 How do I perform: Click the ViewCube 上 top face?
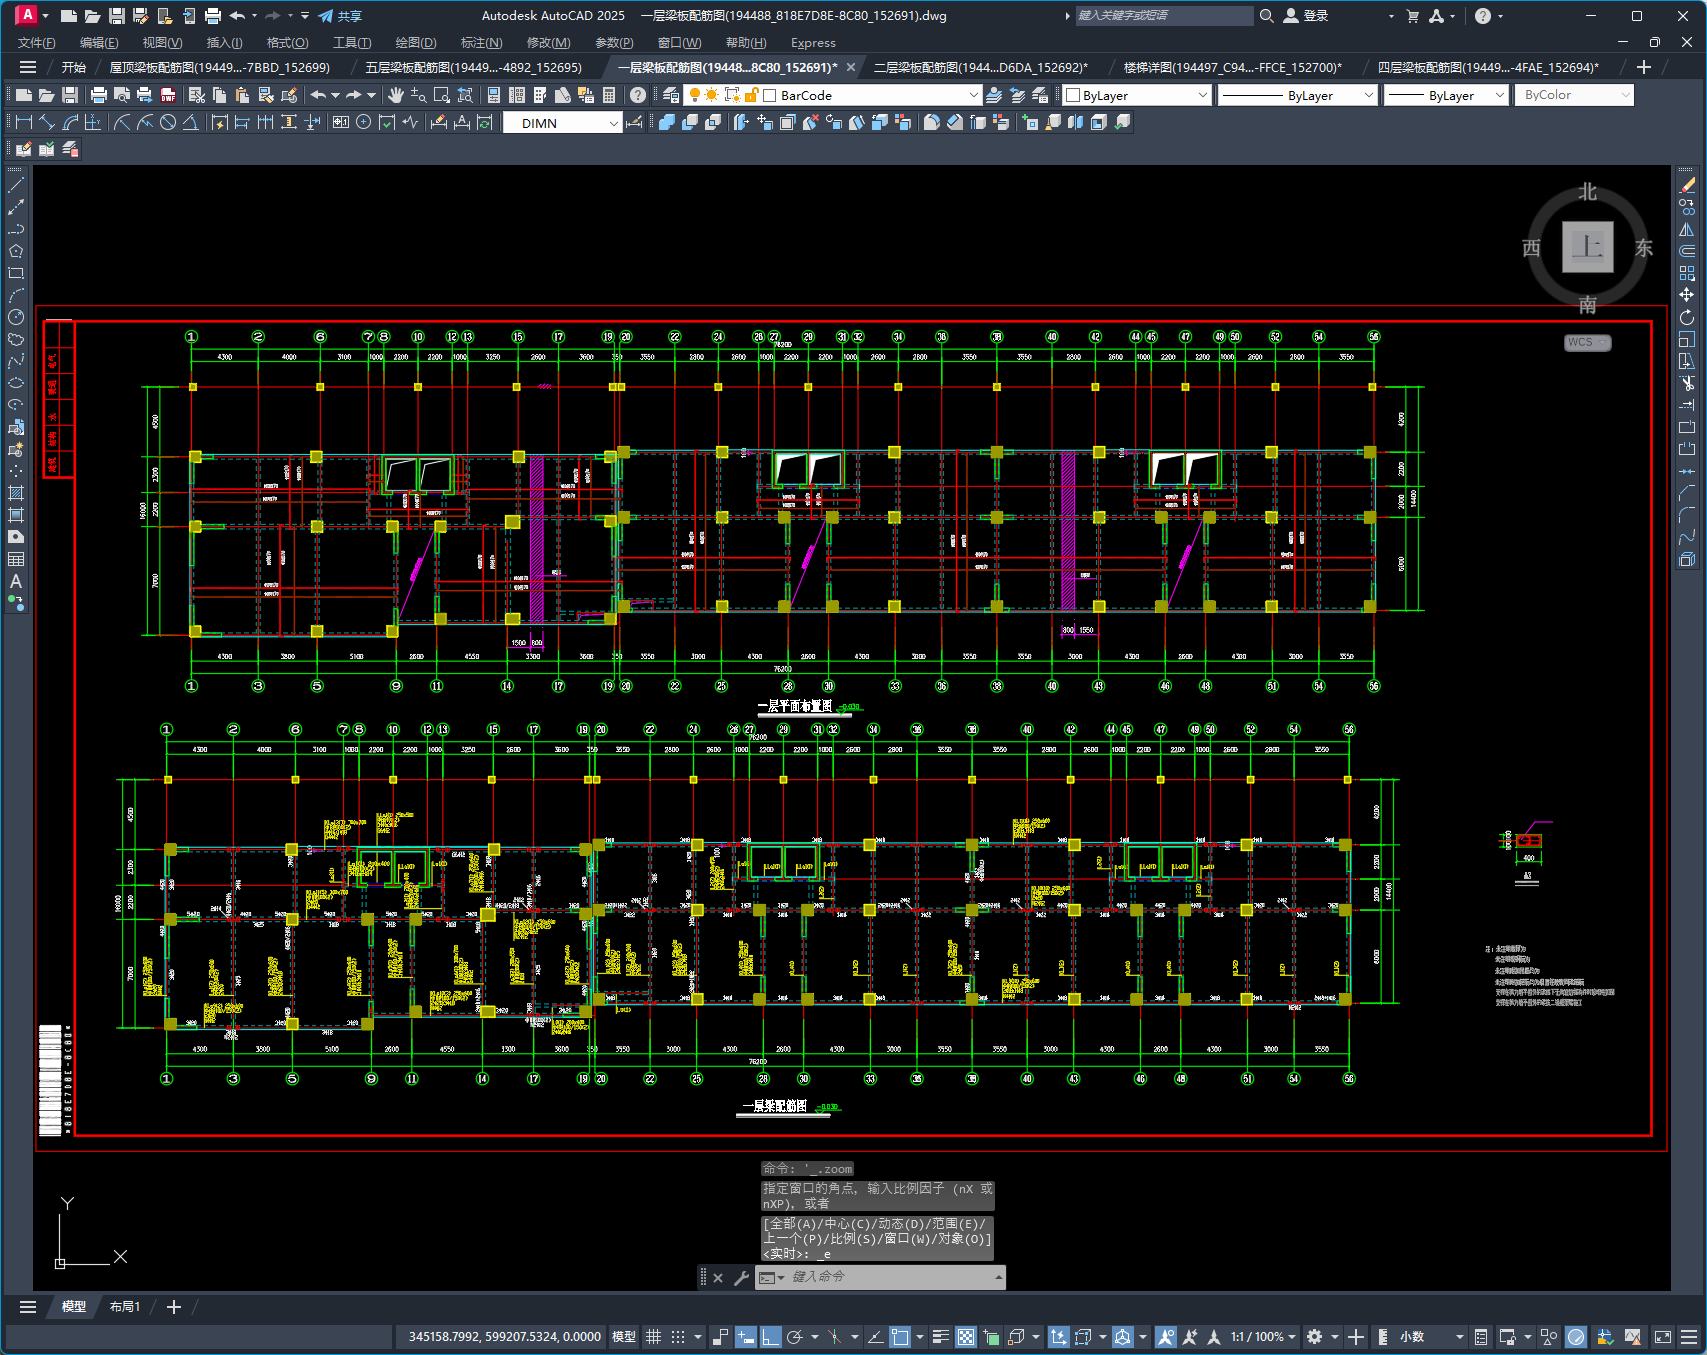coord(1587,246)
